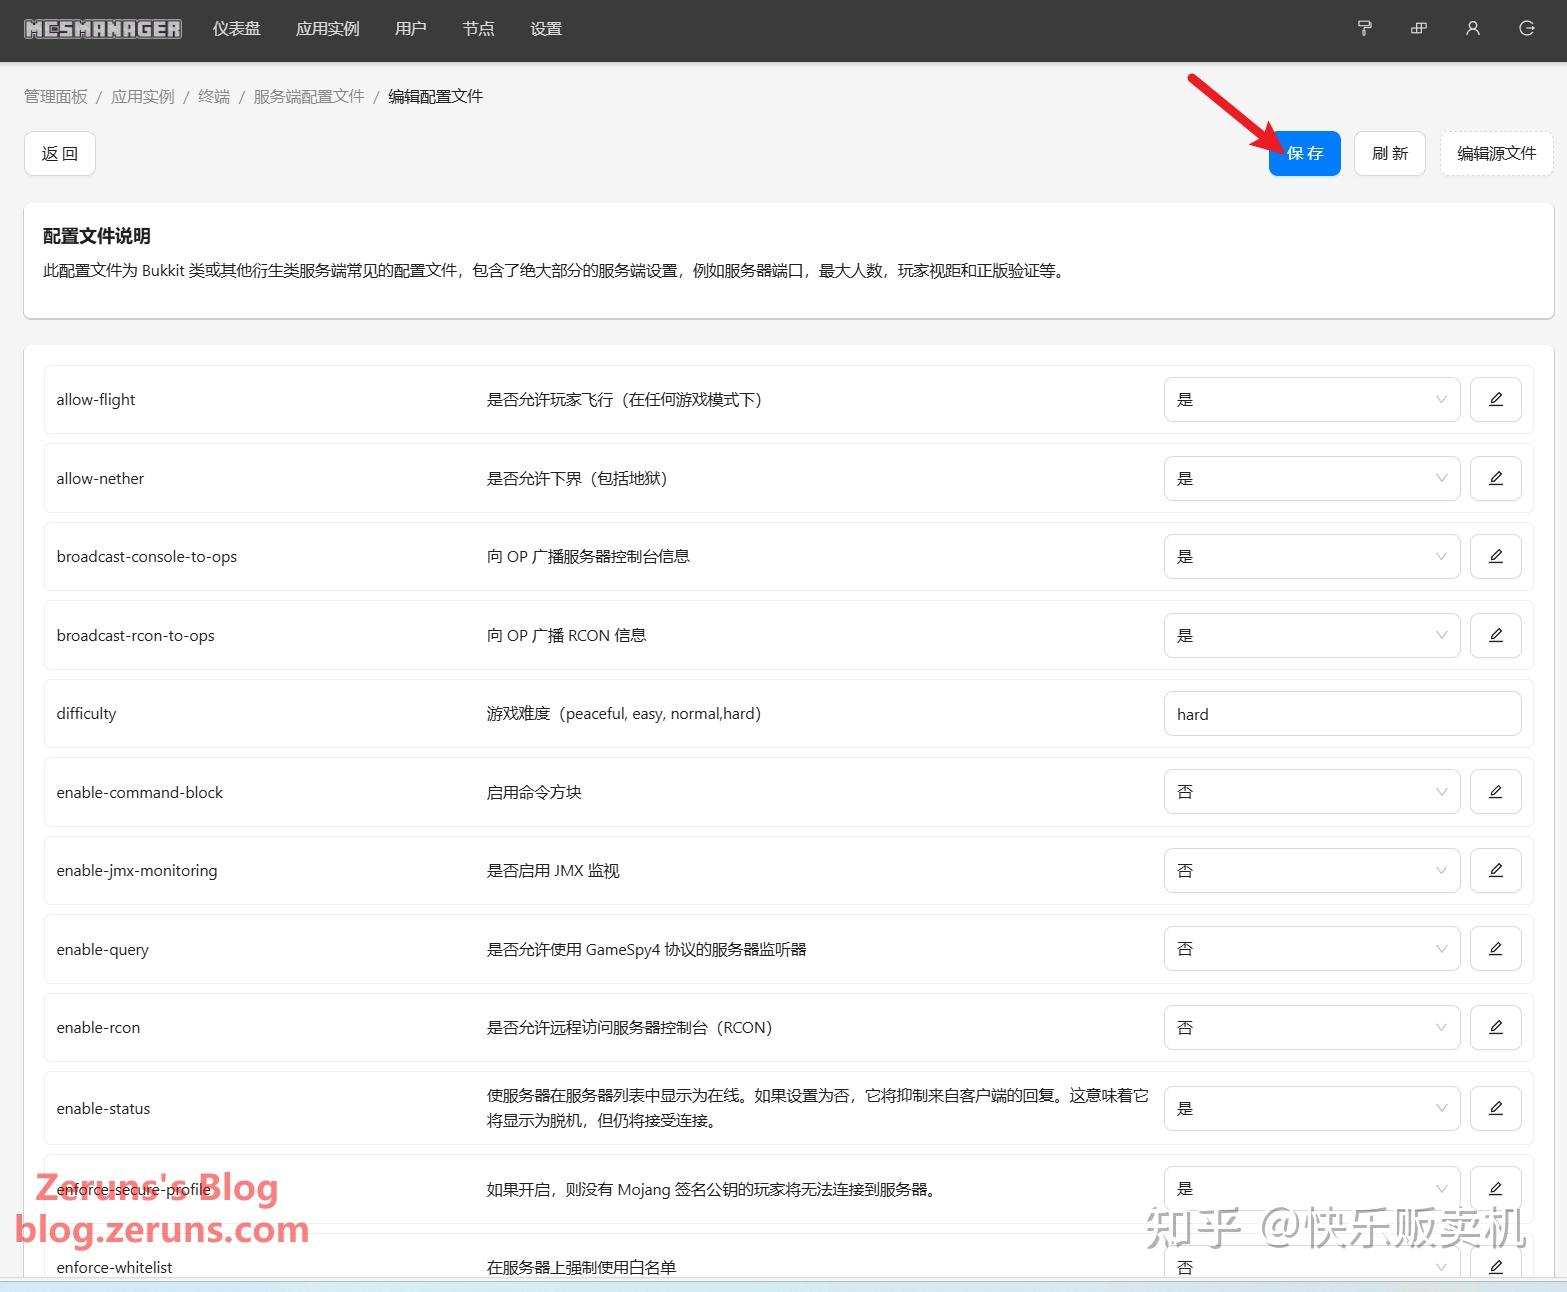Go to 管理面板 breadcrumb link
The image size is (1567, 1292).
[56, 96]
